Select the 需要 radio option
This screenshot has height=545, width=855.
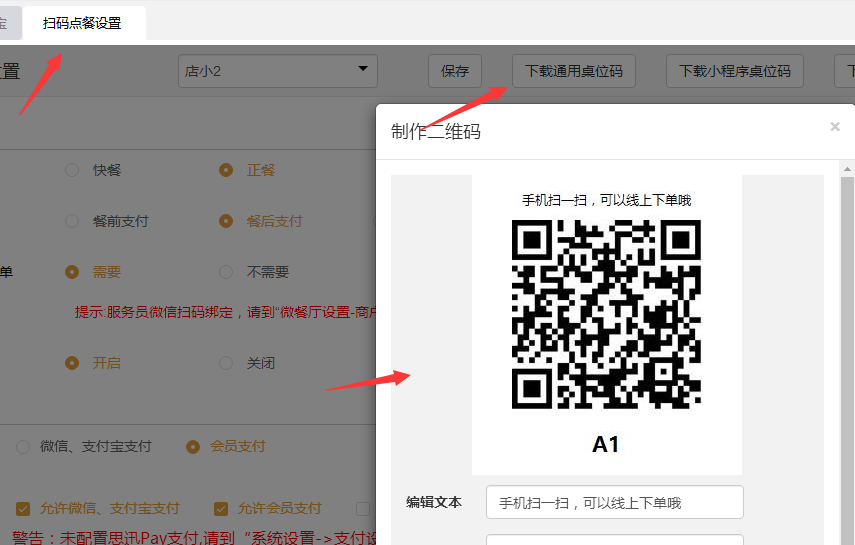coord(72,272)
